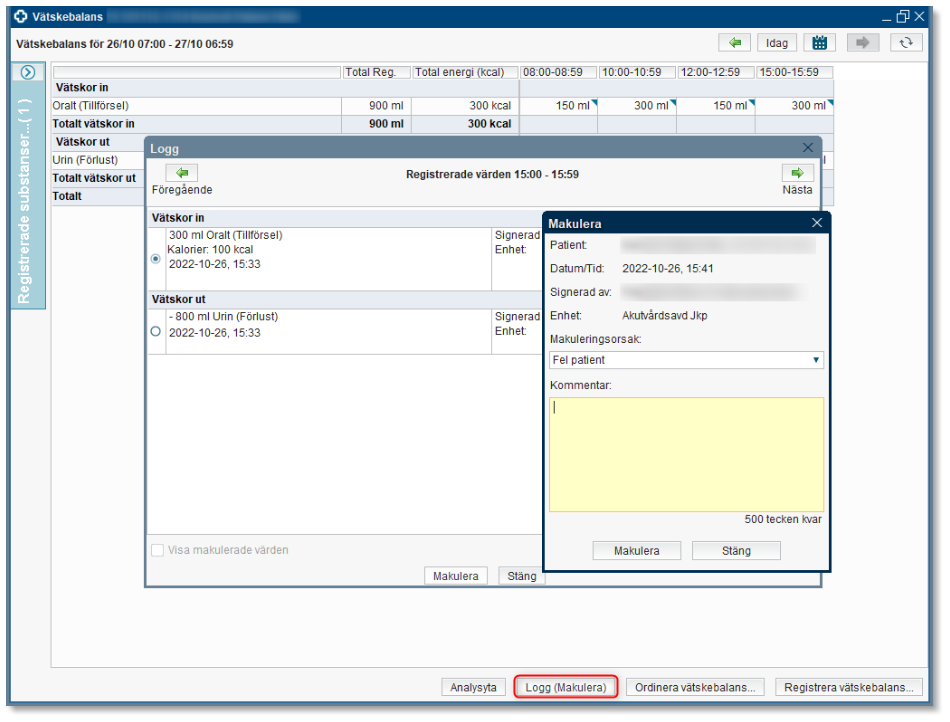Viewport: 950px width, 722px height.
Task: Open the Makuleringsorsak dropdown
Action: [686, 360]
